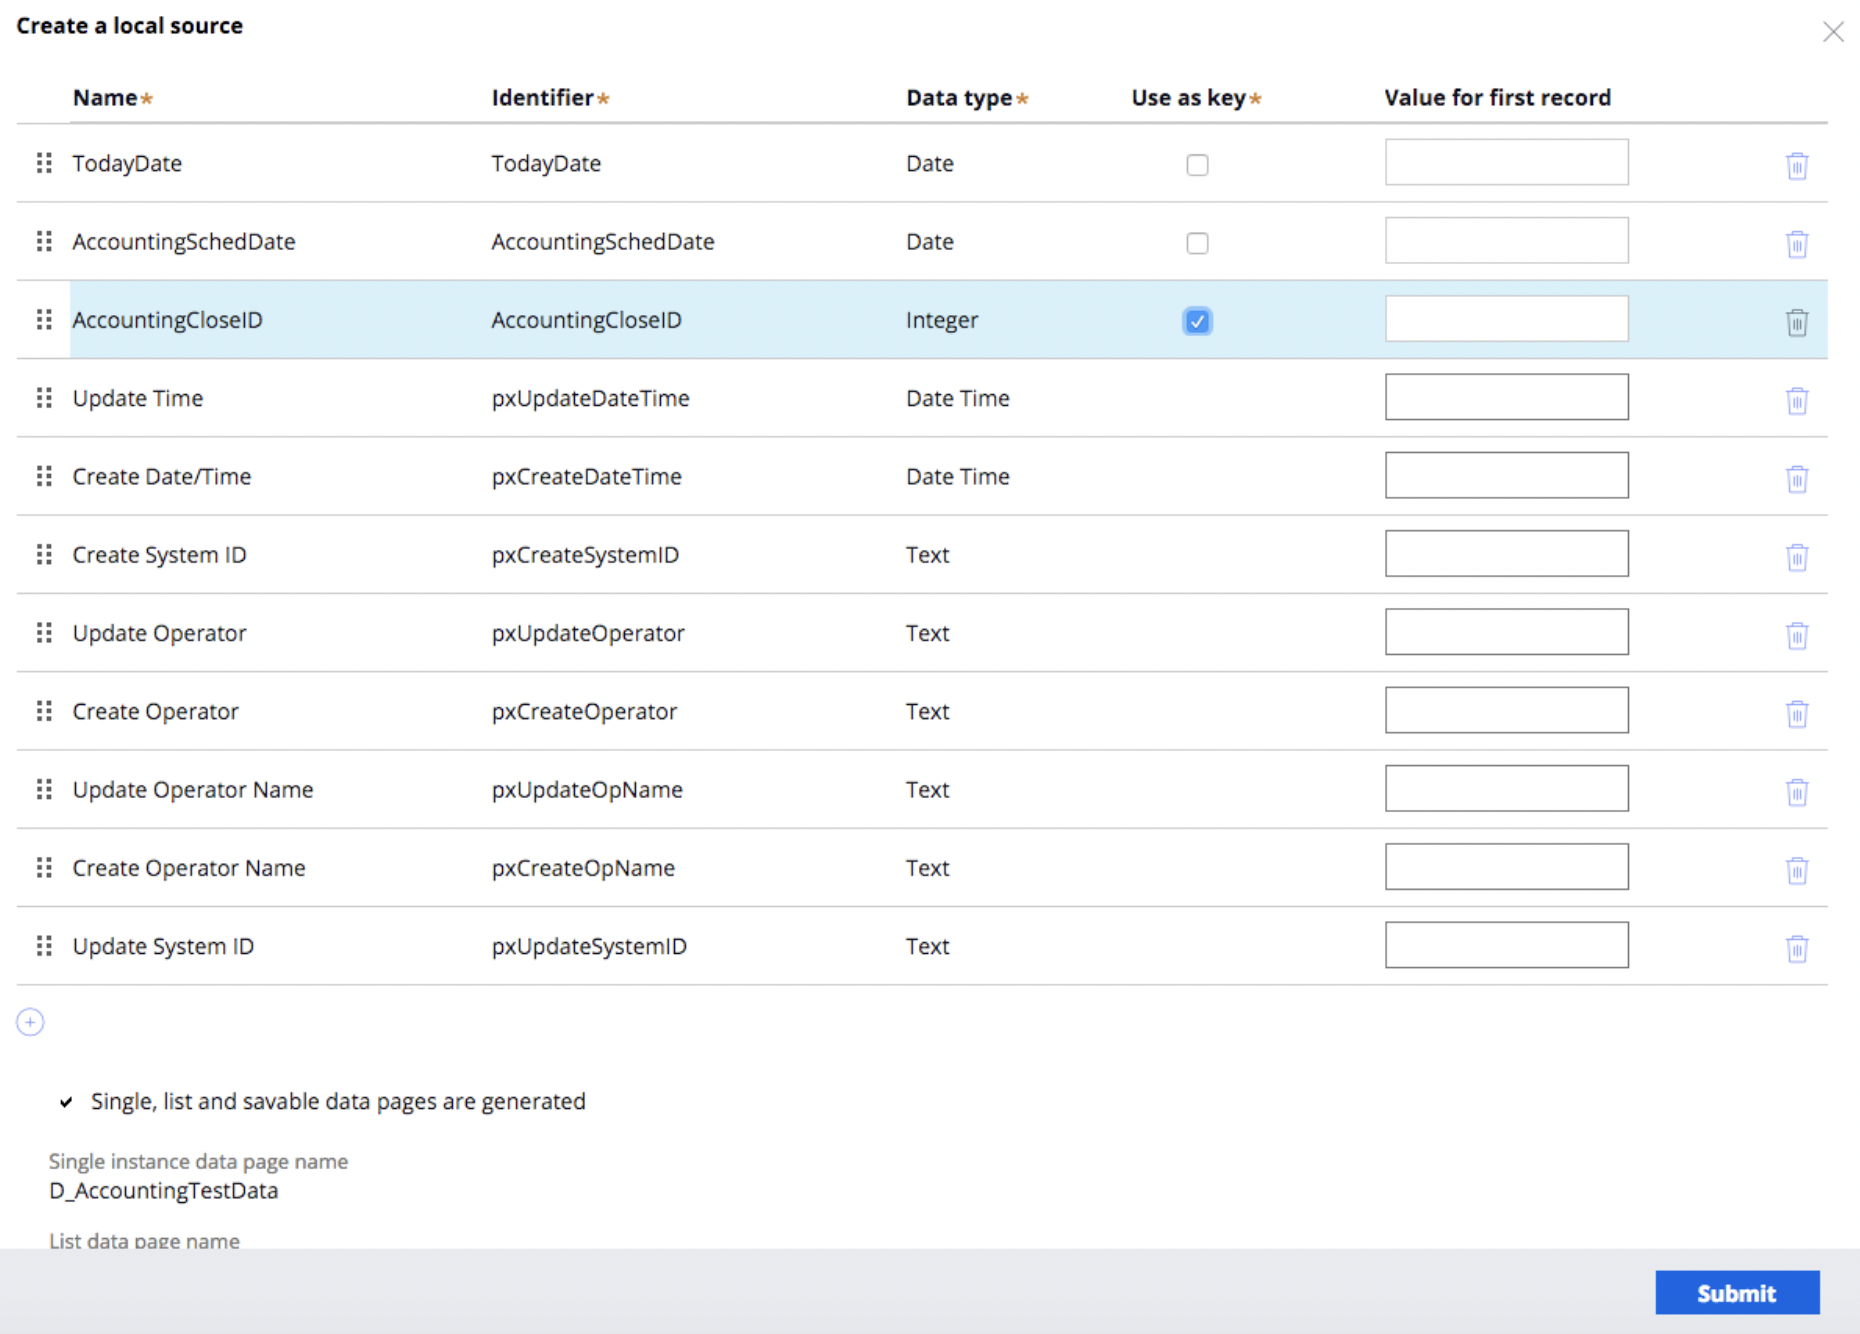Click first record value field for Create System ID
1860x1334 pixels.
pos(1506,554)
